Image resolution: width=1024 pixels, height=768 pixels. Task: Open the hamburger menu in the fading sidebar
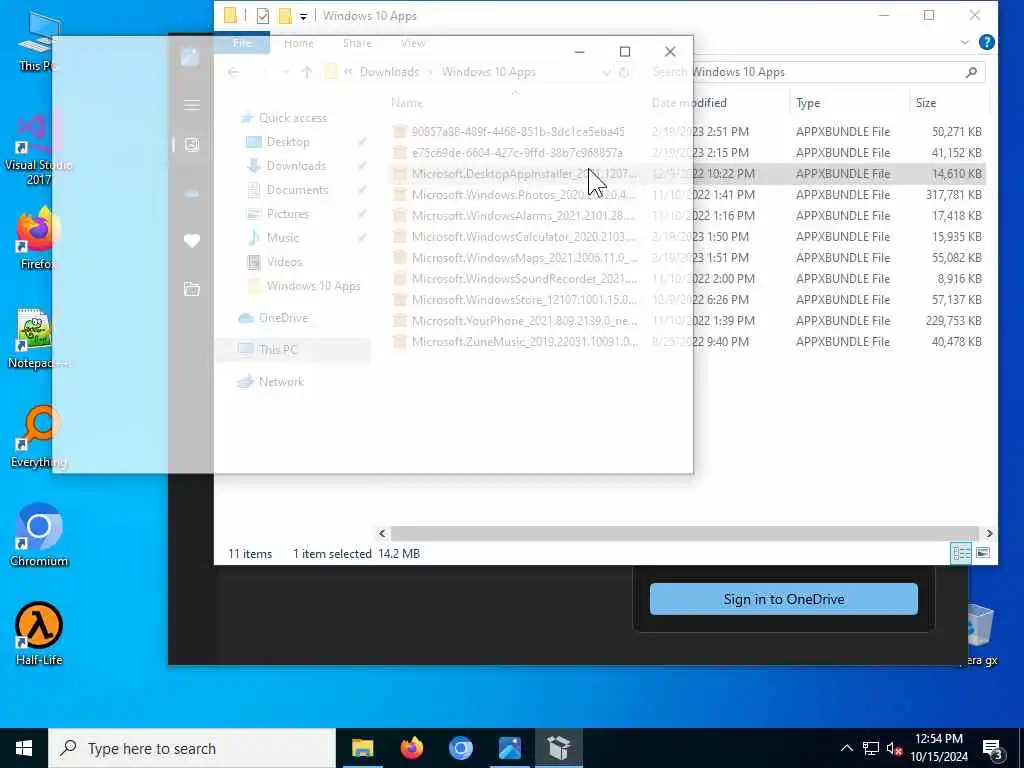(192, 105)
